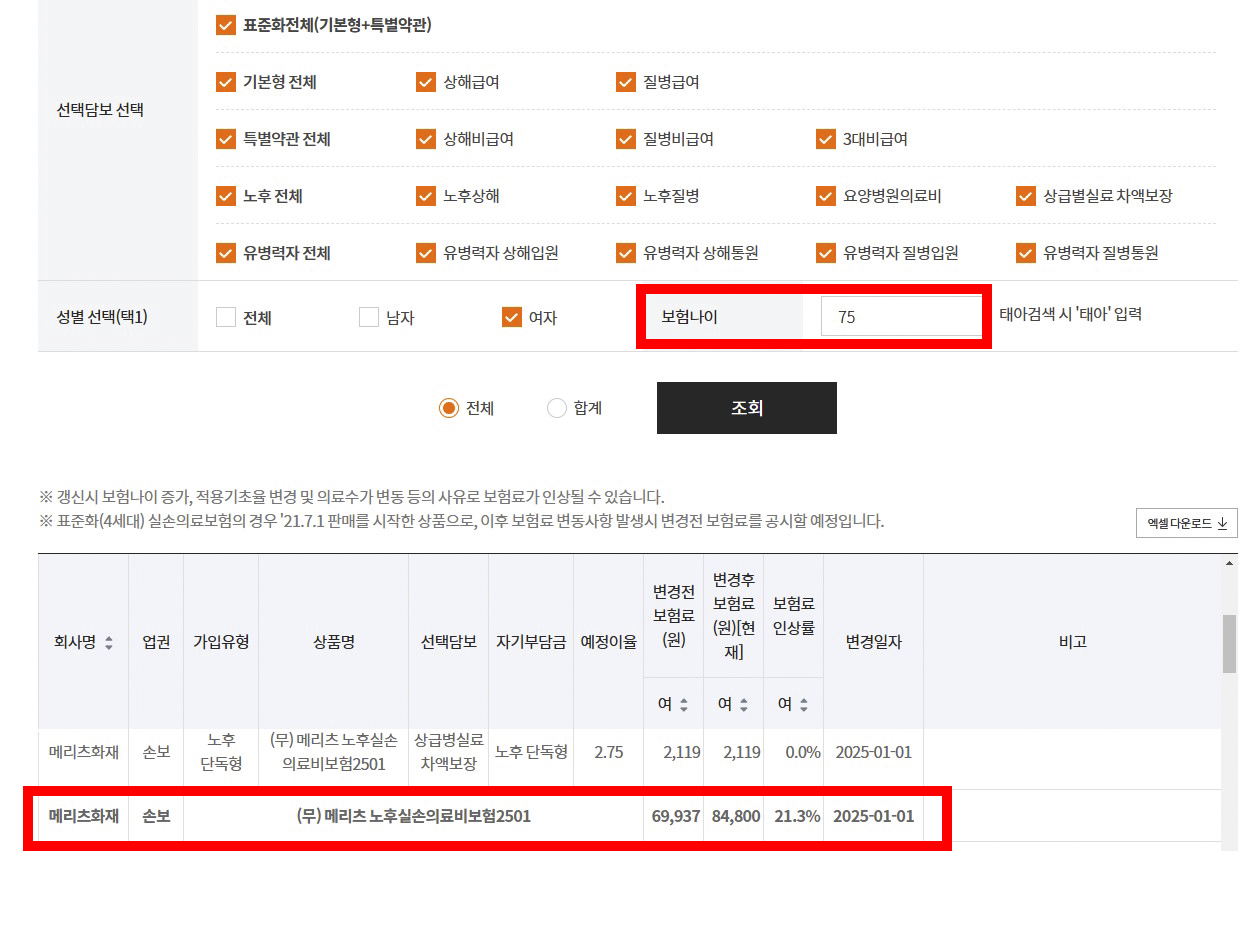This screenshot has width=1248, height=945.
Task: Toggle 유병력자 상해통원 checkbox
Action: pos(626,253)
